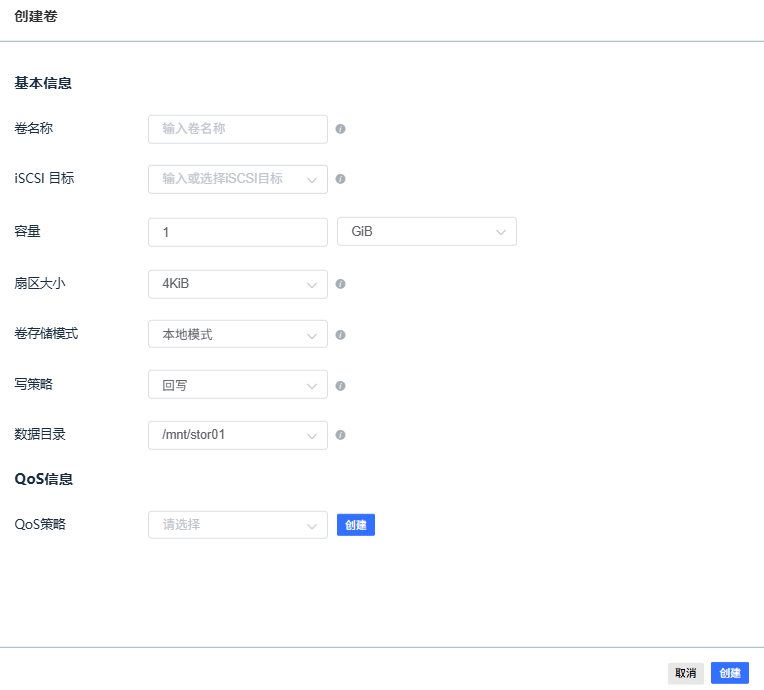Click the info icon beside iSCSI 目标 dropdown
This screenshot has width=764, height=690.
[341, 179]
